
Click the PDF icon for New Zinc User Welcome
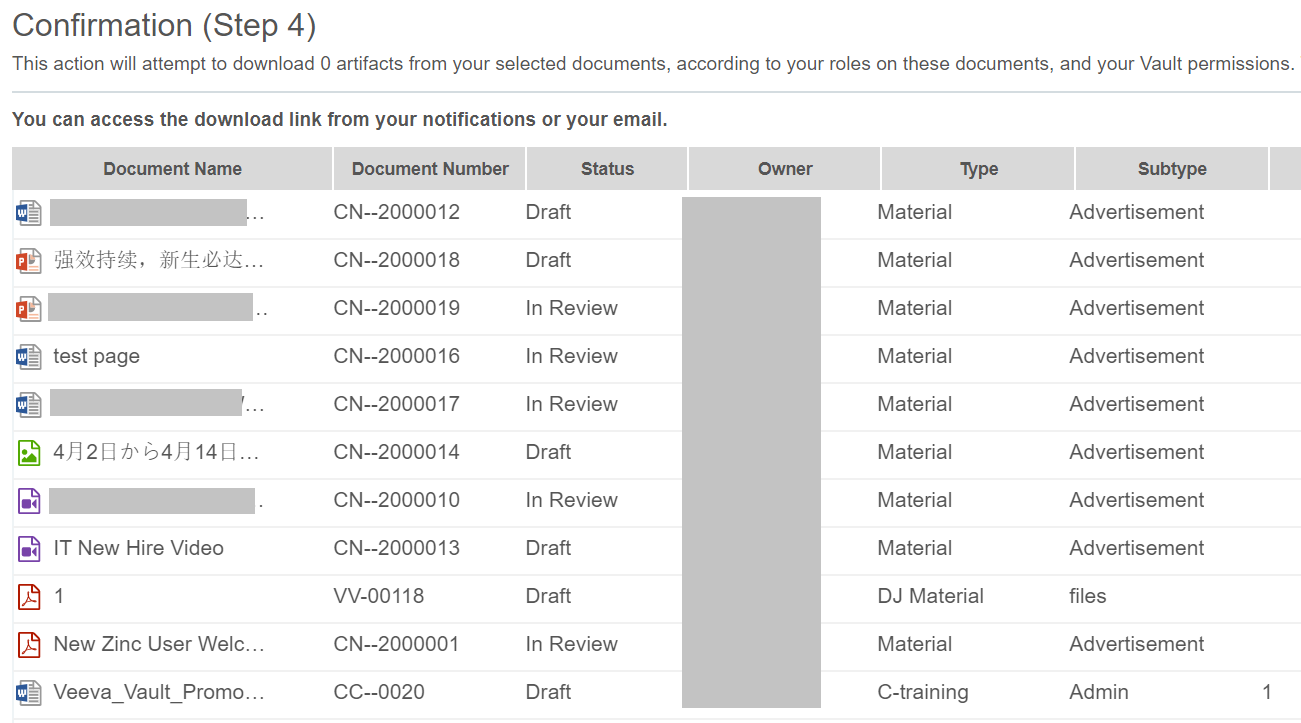[x=29, y=645]
